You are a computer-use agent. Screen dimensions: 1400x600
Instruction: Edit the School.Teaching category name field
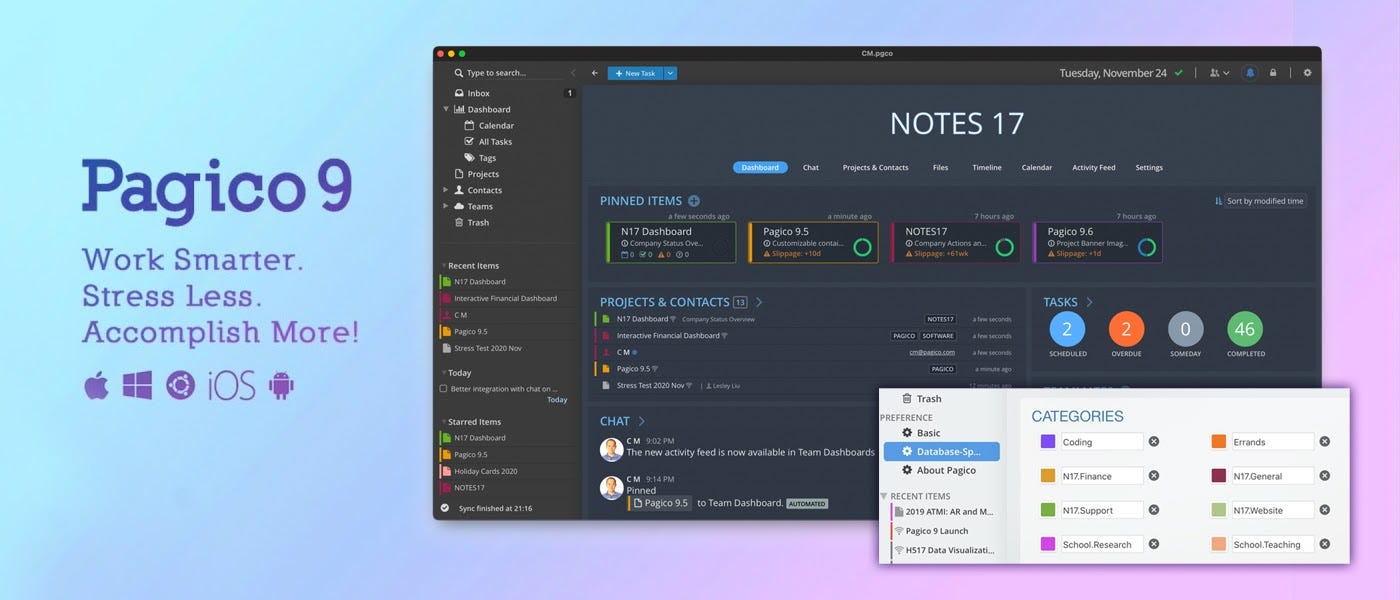click(1272, 544)
